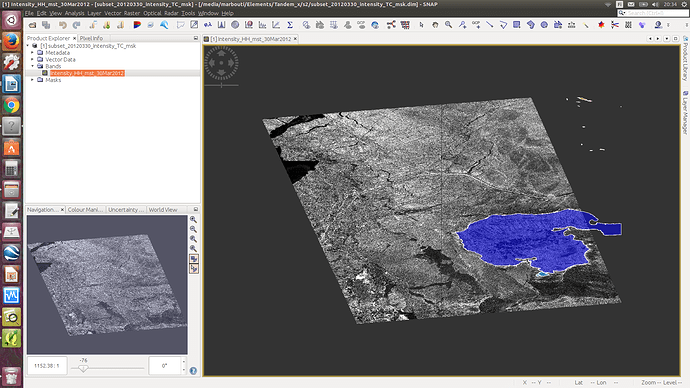Decrease rotation angle with down stepper arrow

184,370
